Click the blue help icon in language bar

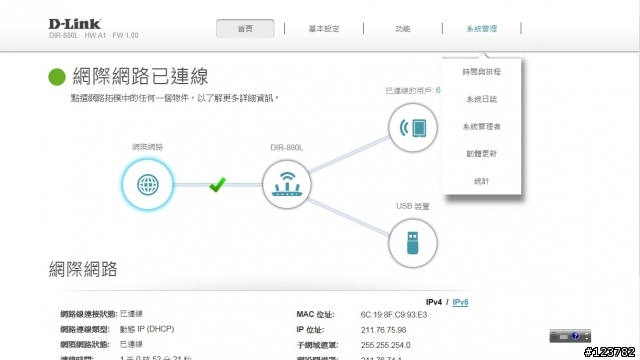576,336
